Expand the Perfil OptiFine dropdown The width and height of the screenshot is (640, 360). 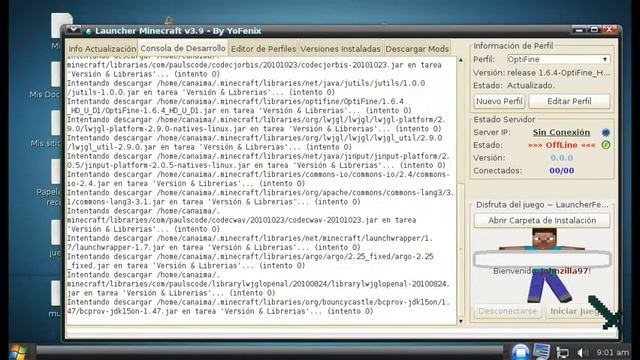click(558, 59)
